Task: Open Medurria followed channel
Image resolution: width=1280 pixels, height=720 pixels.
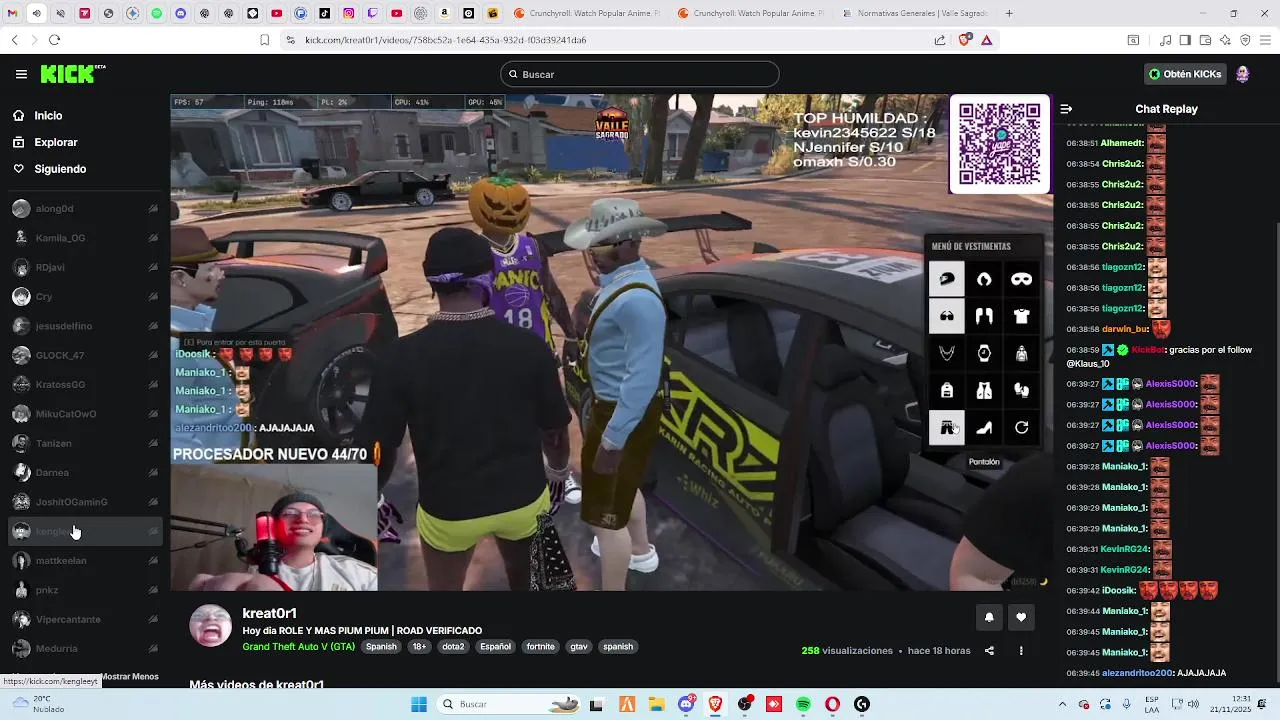Action: pos(84,648)
